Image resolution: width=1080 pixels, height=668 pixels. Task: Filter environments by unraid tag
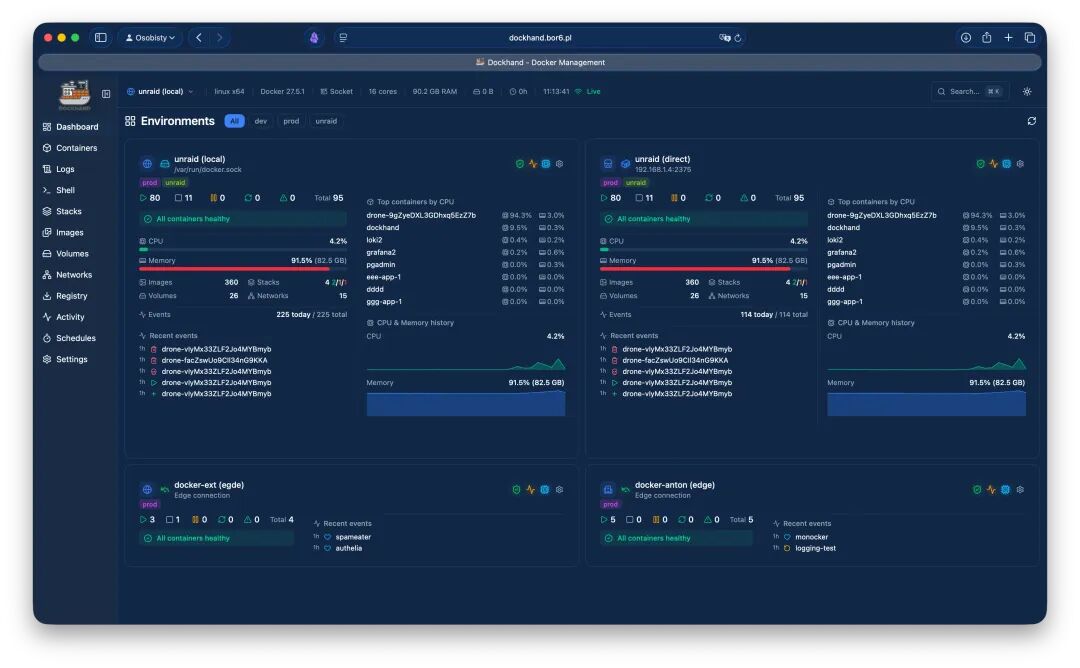click(326, 121)
